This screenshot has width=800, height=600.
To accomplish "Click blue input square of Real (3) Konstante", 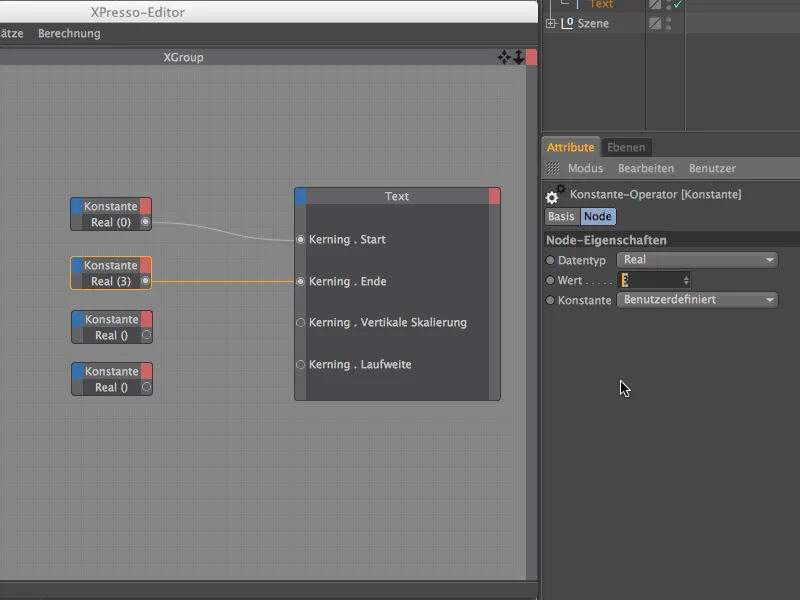I will (x=77, y=265).
